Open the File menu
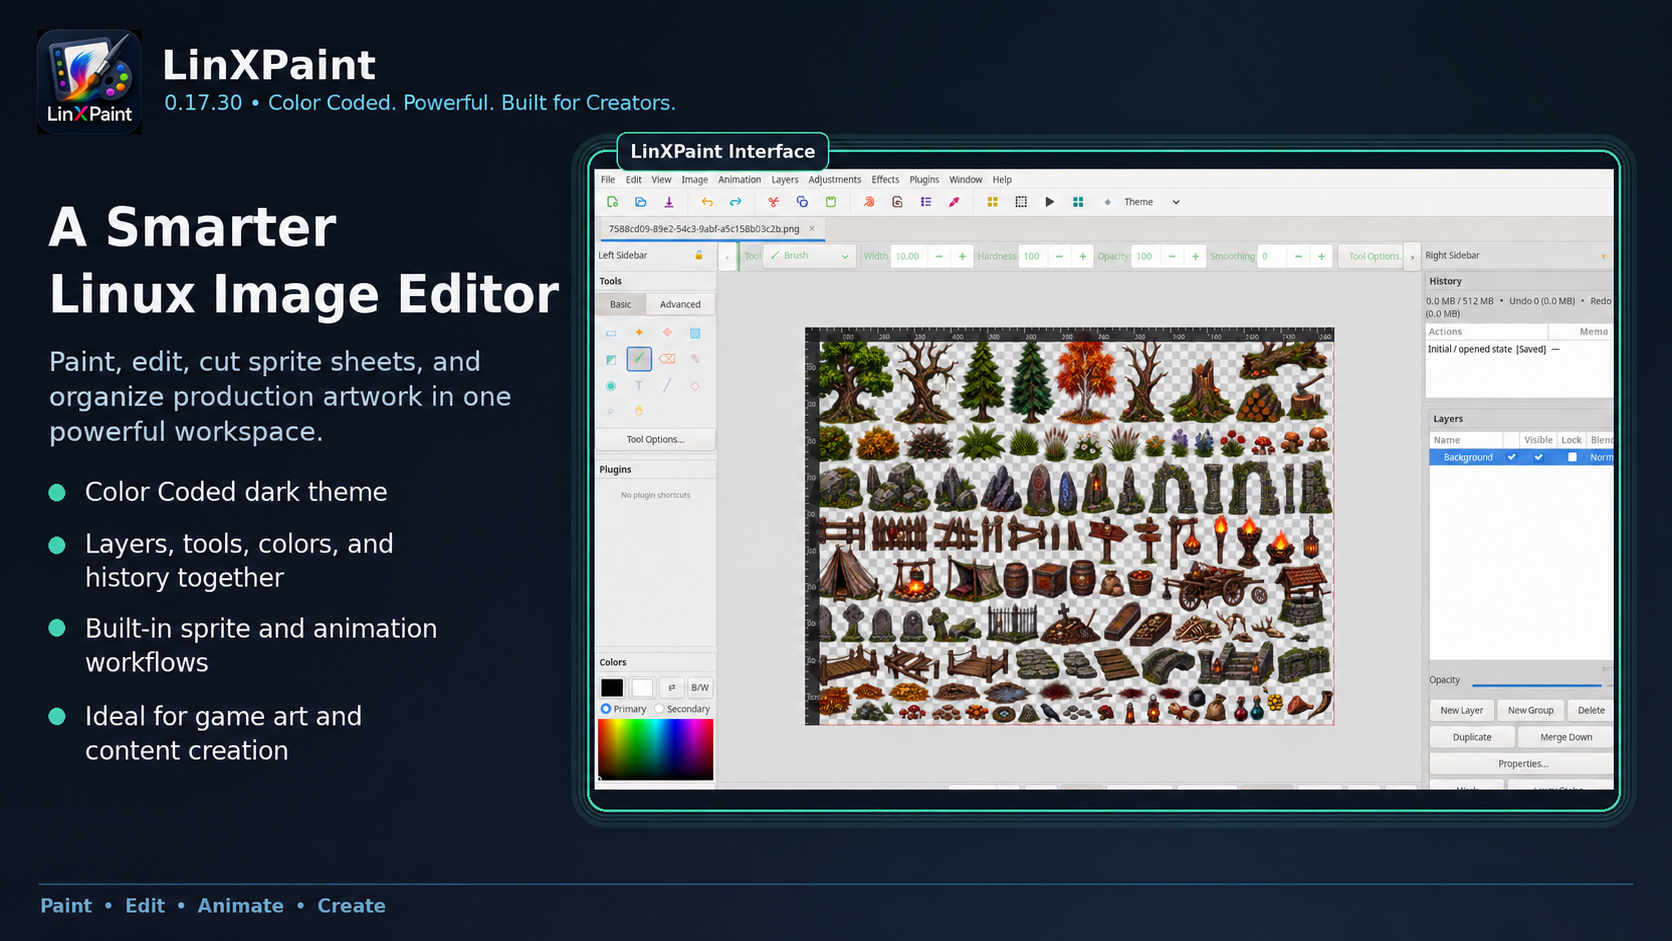Image resolution: width=1672 pixels, height=941 pixels. 608,180
